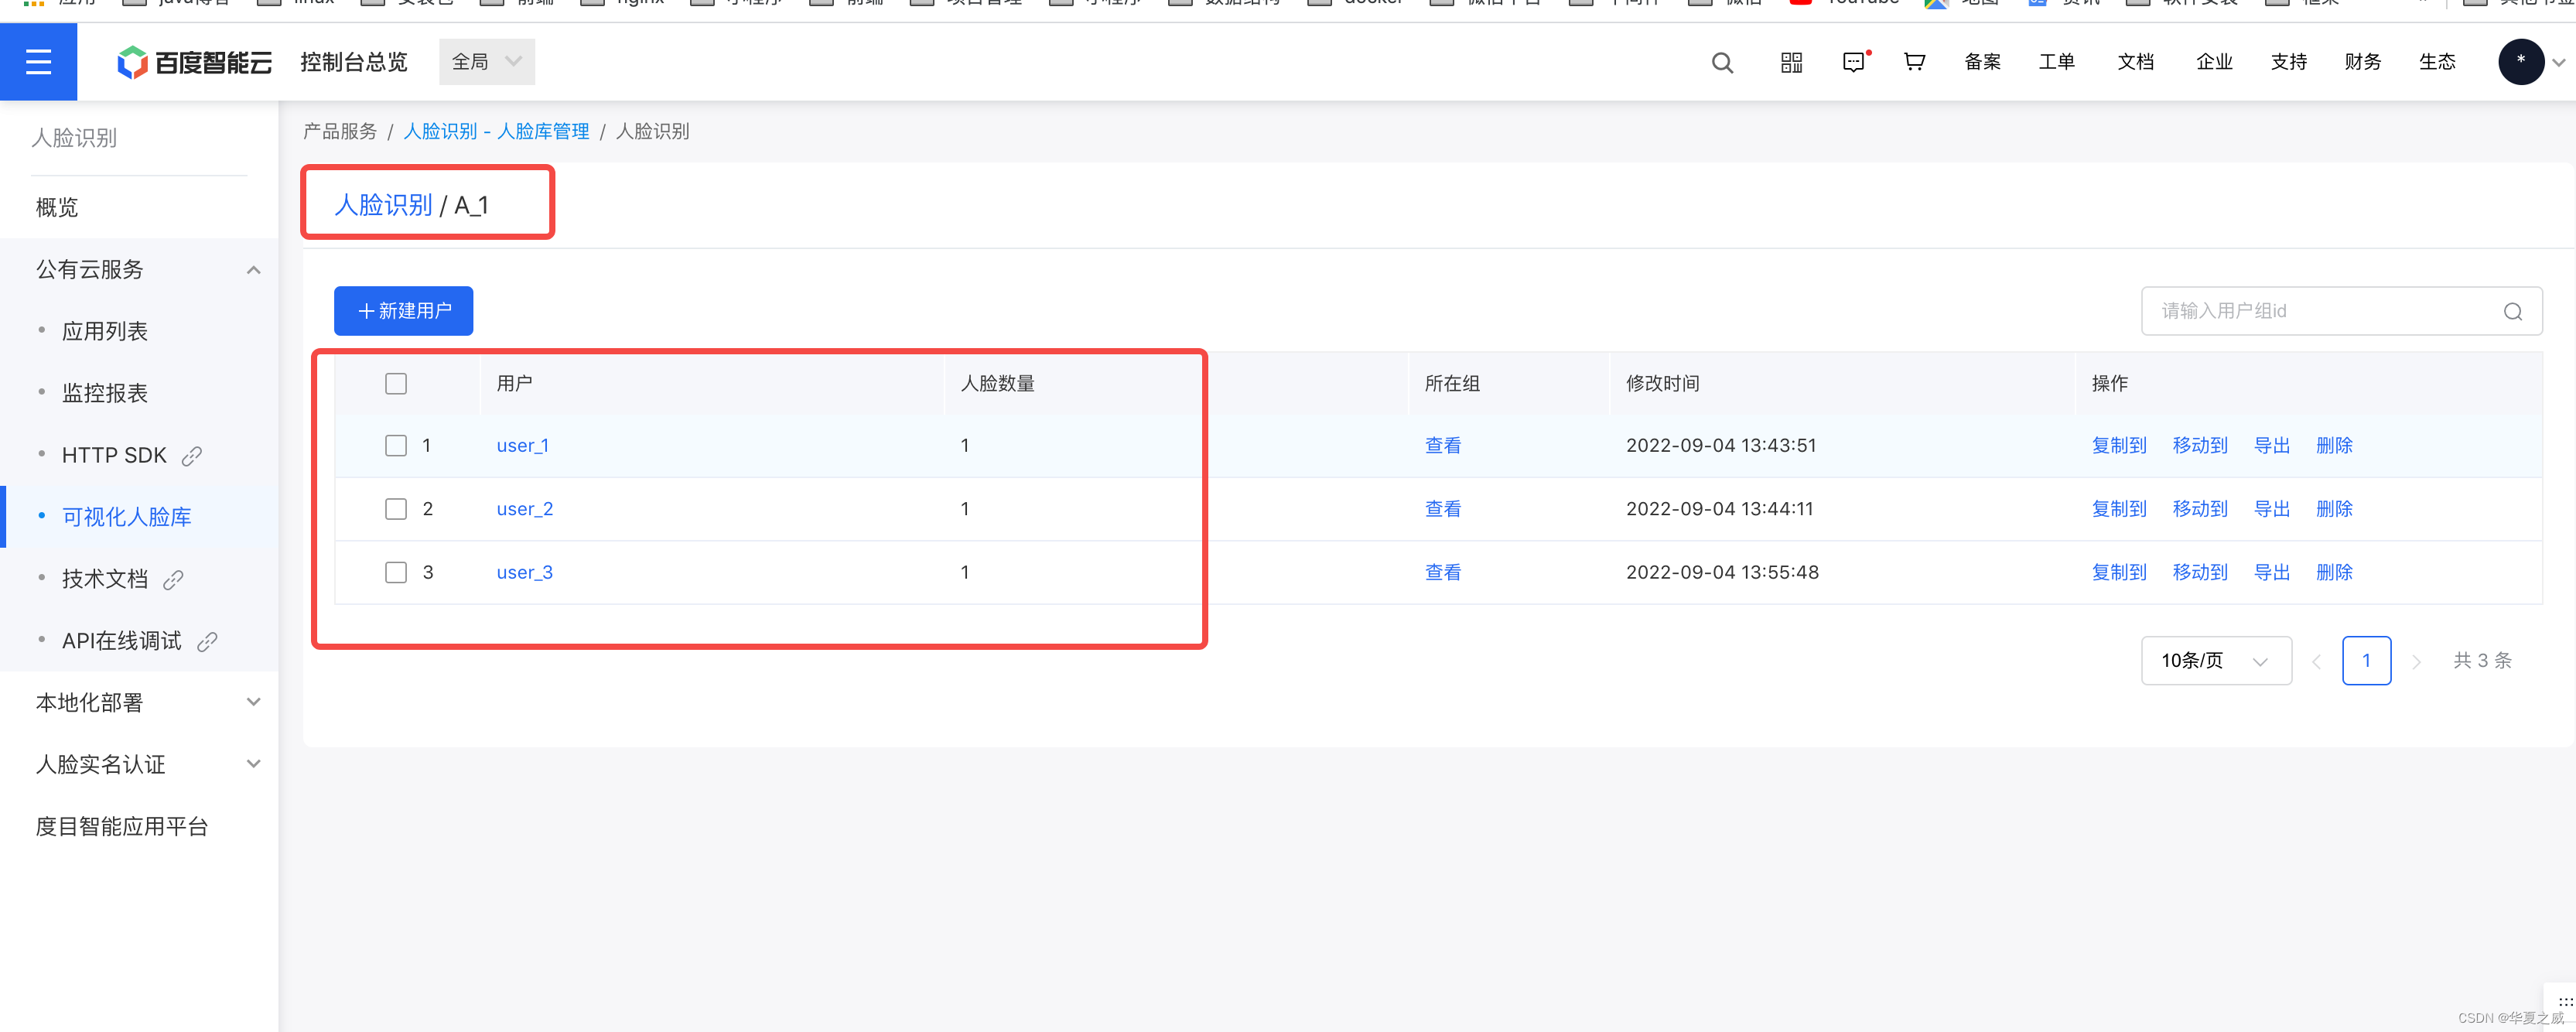
Task: Click 移动到 for user_2
Action: [x=2200, y=509]
